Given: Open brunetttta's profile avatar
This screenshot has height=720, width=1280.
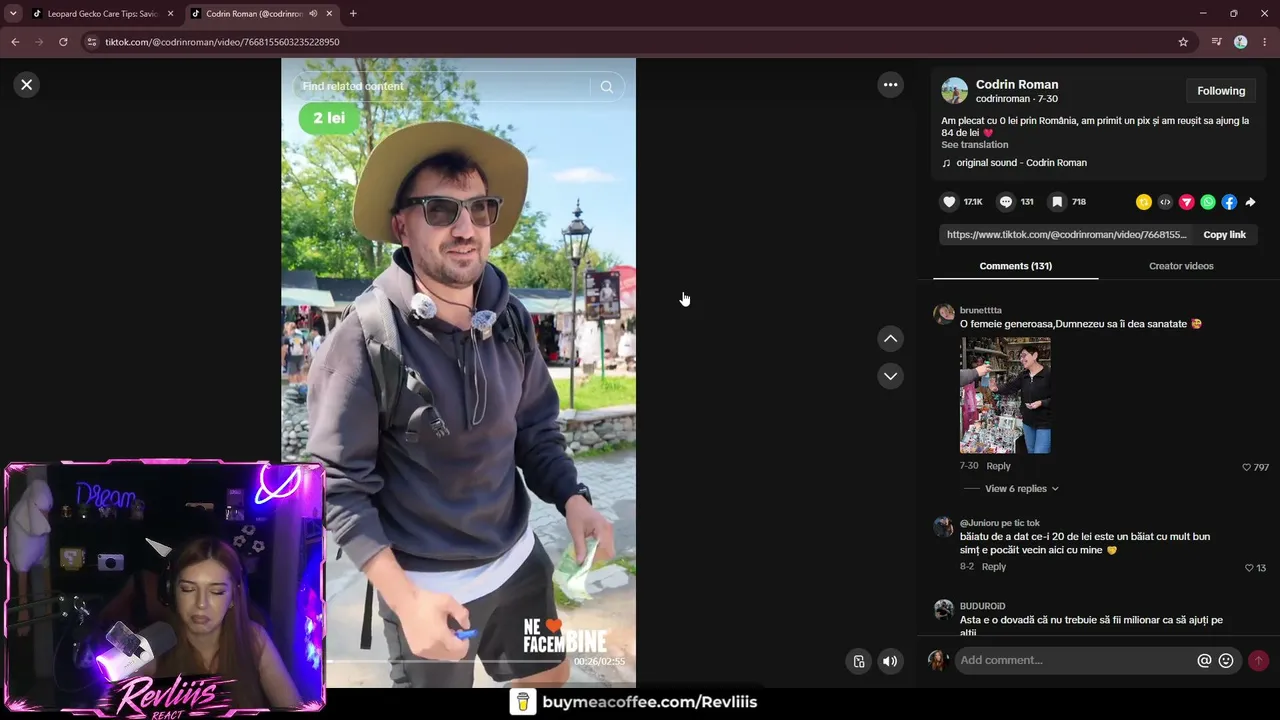Looking at the screenshot, I should click(x=943, y=314).
